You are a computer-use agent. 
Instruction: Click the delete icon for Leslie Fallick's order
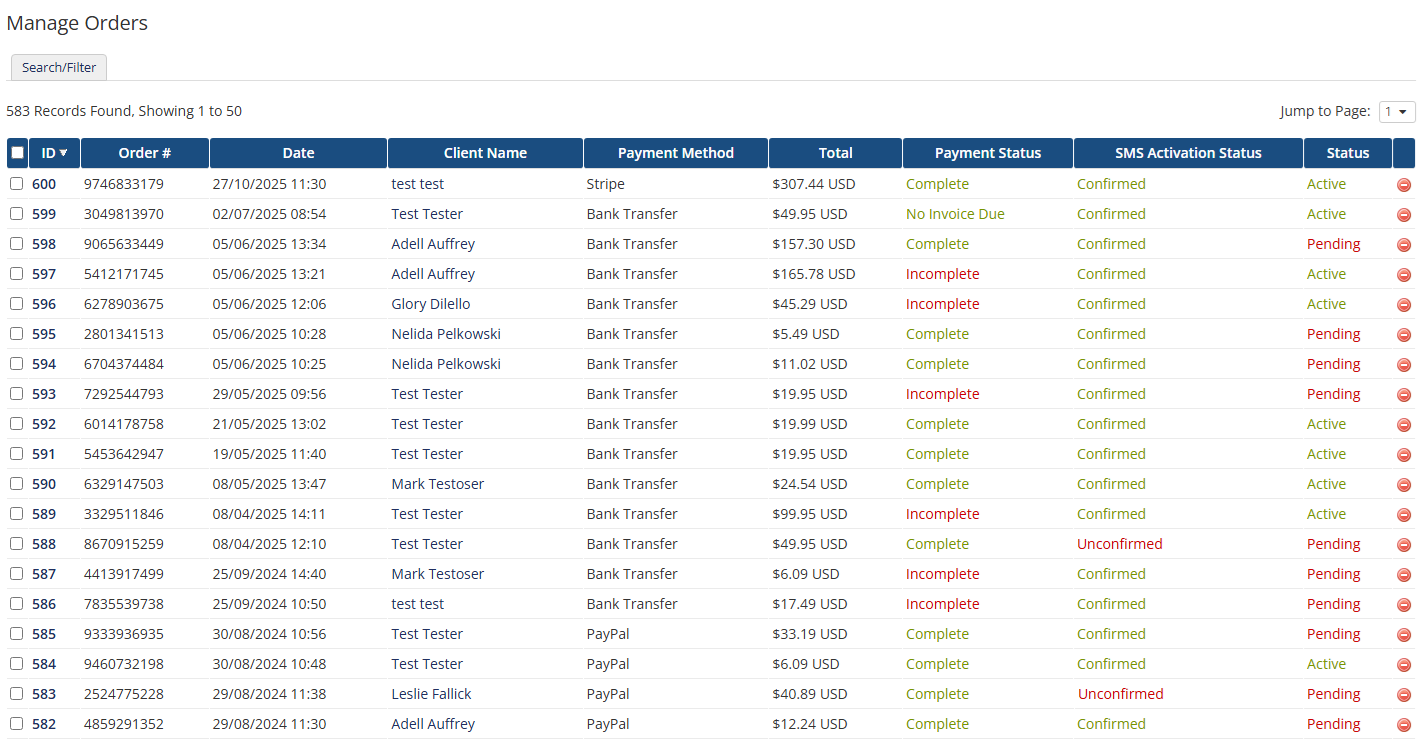tap(1403, 694)
